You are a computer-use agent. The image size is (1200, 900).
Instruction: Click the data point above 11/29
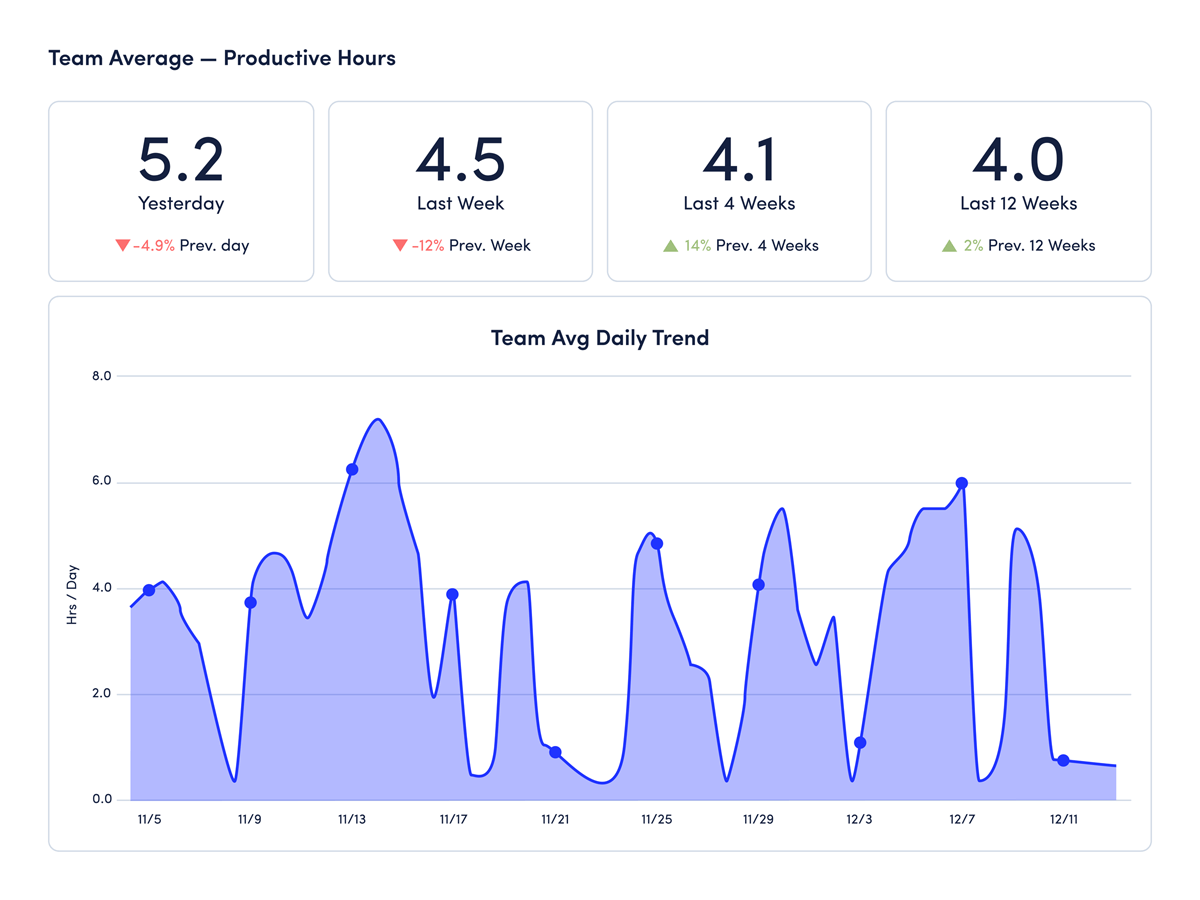pyautogui.click(x=758, y=585)
